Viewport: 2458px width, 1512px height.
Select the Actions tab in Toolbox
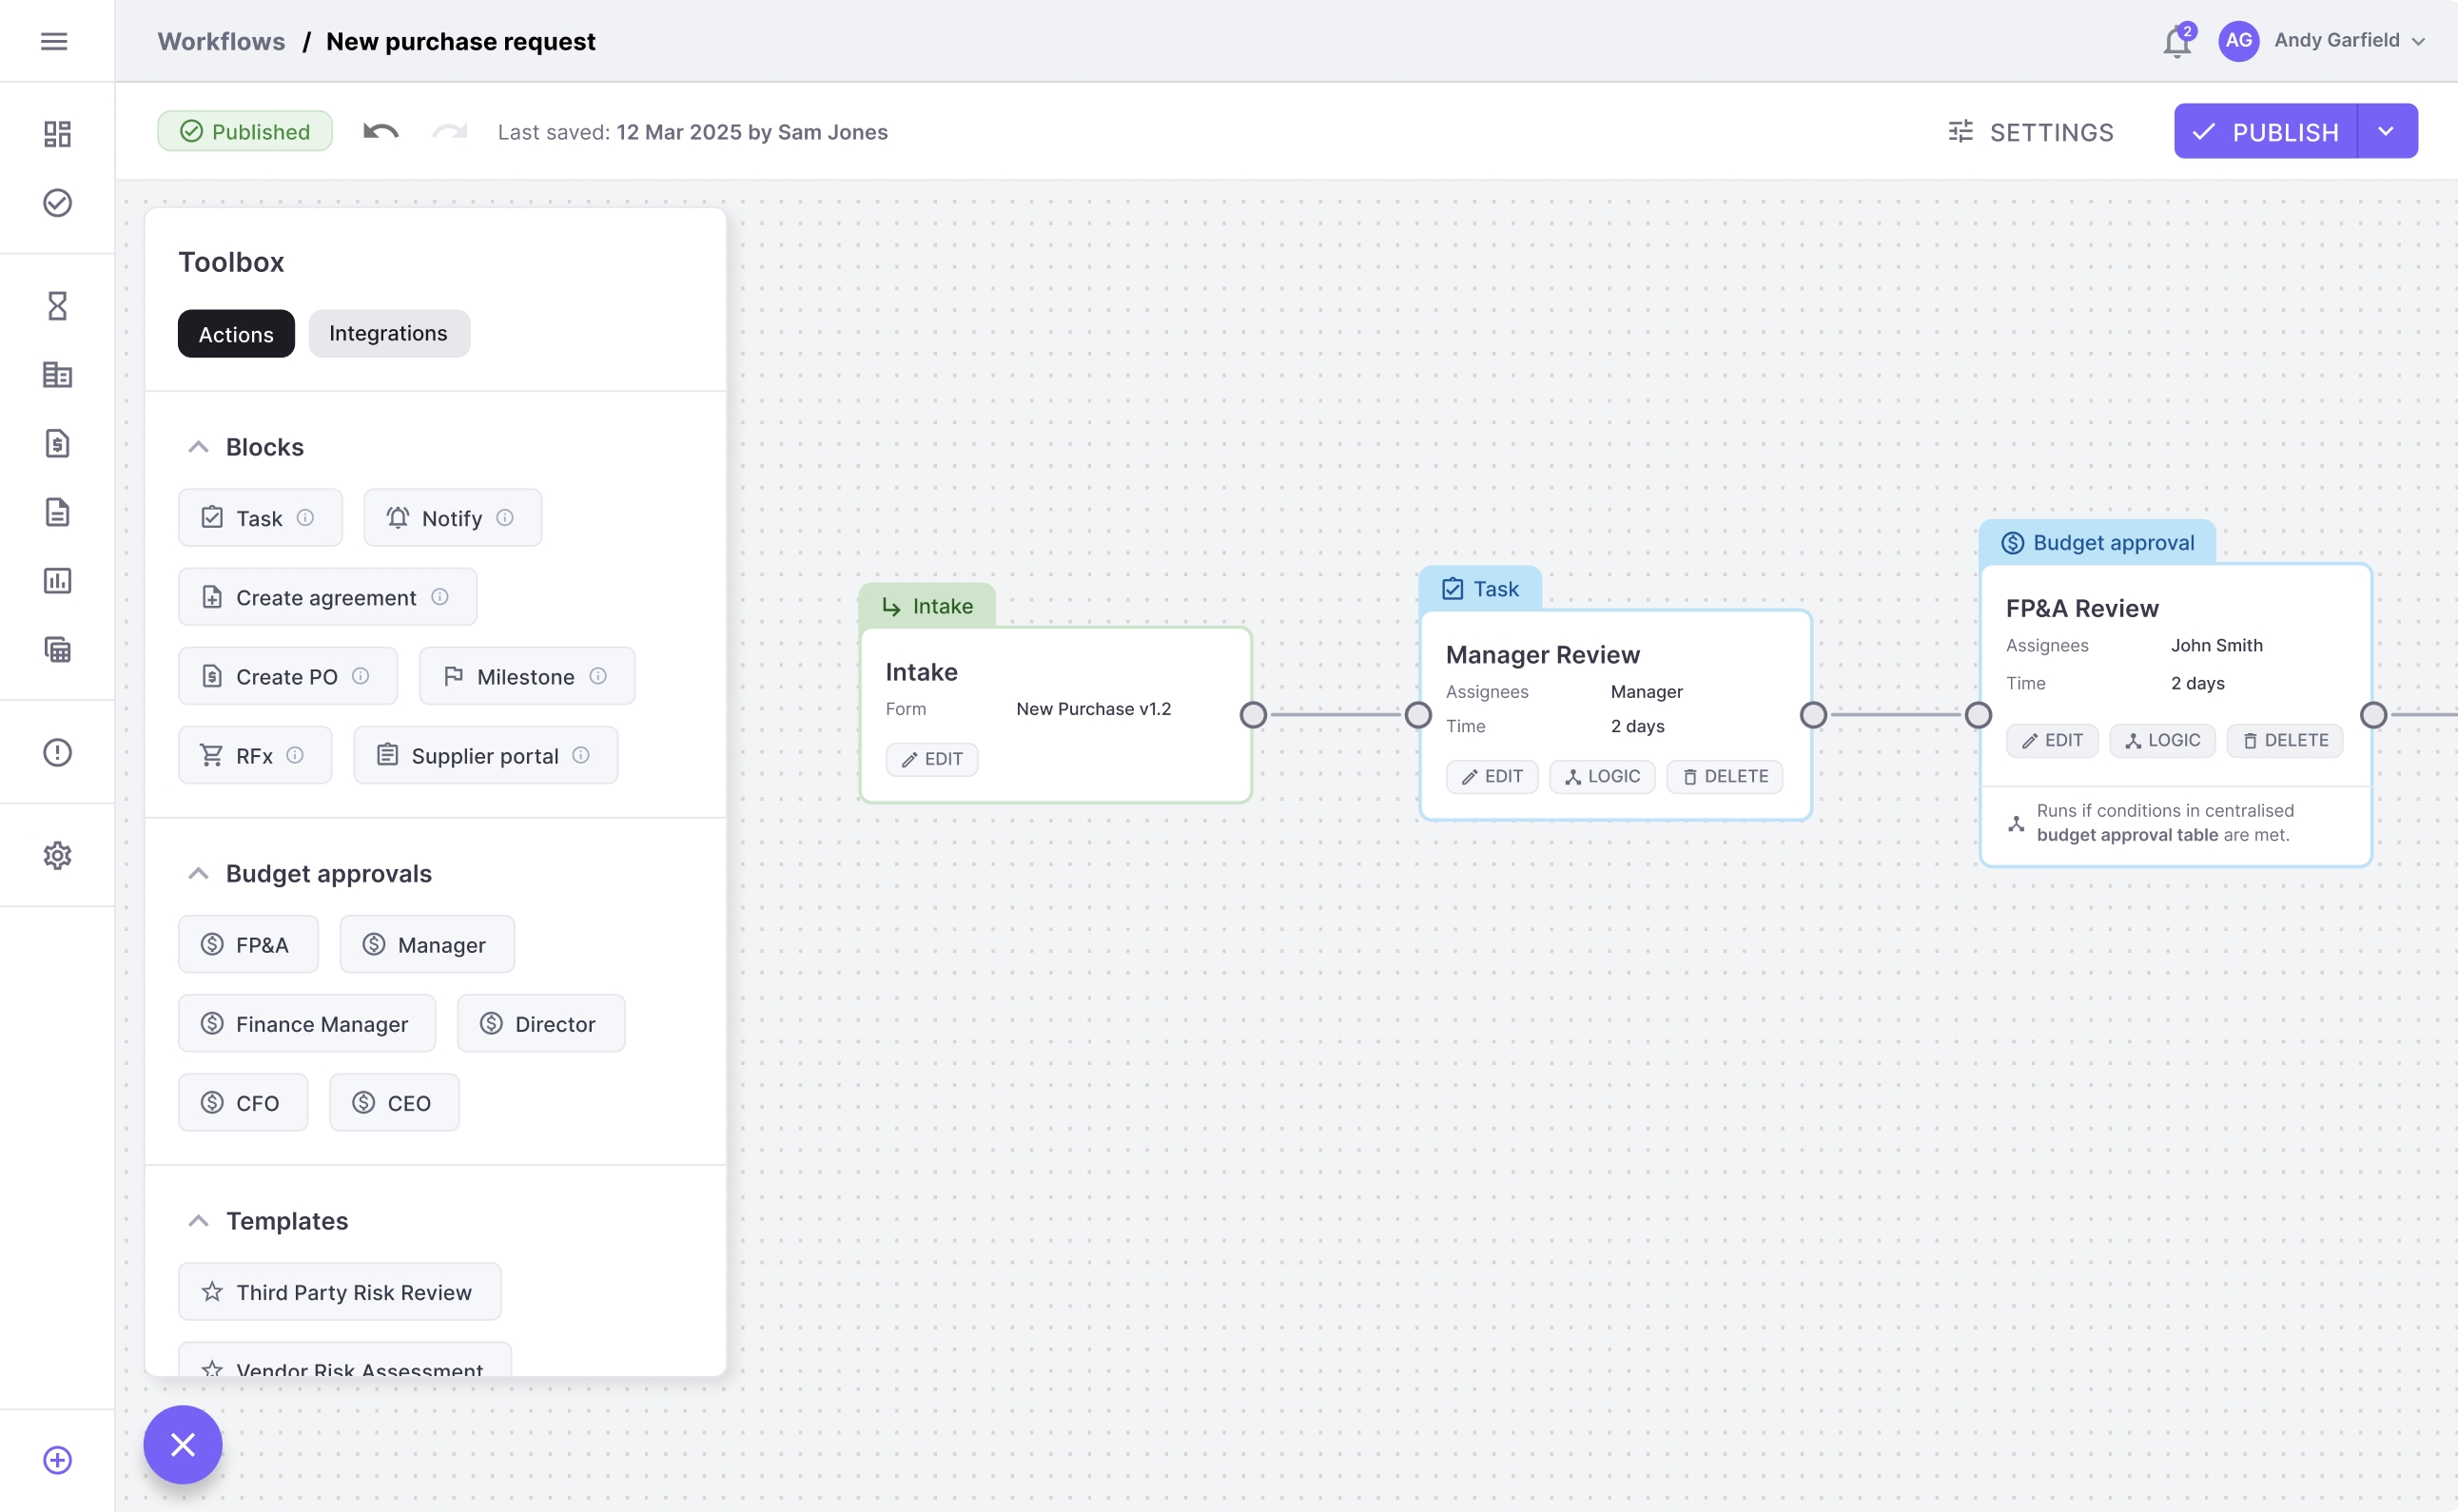pos(236,334)
